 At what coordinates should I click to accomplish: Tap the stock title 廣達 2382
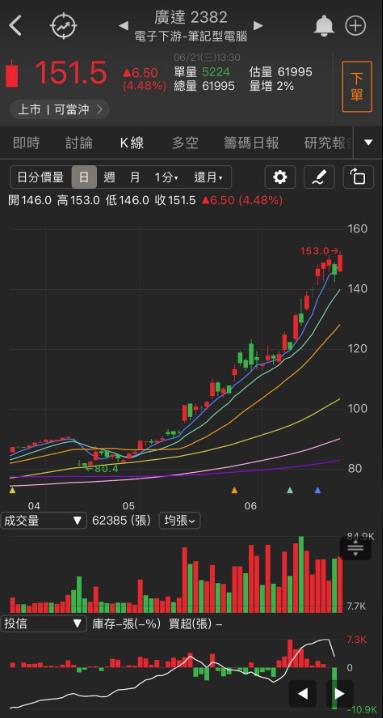point(191,17)
